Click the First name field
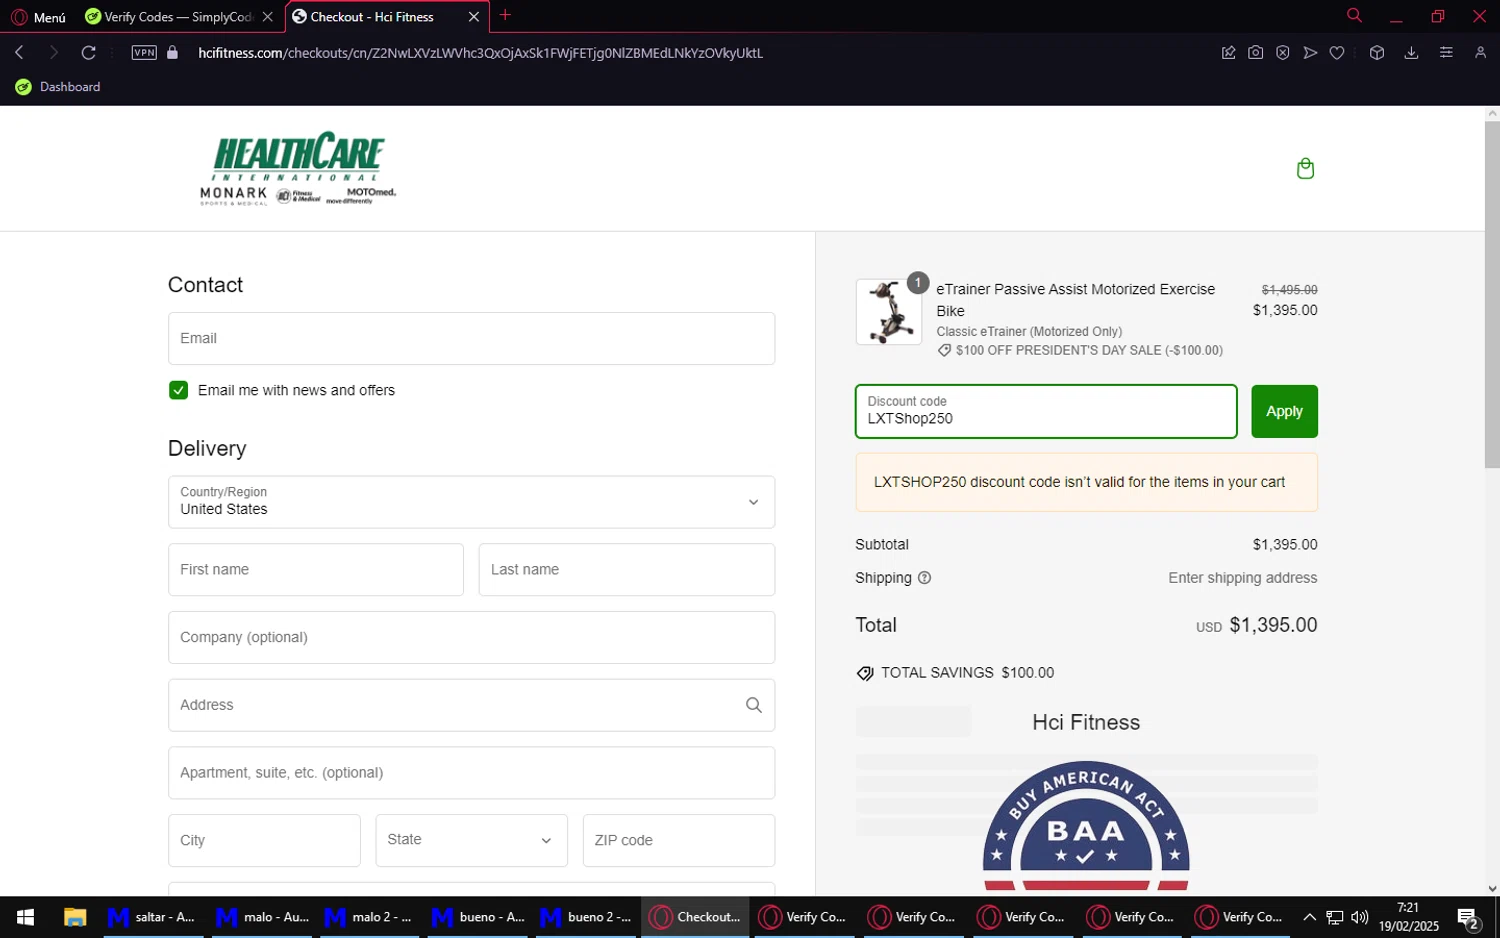 pos(316,570)
